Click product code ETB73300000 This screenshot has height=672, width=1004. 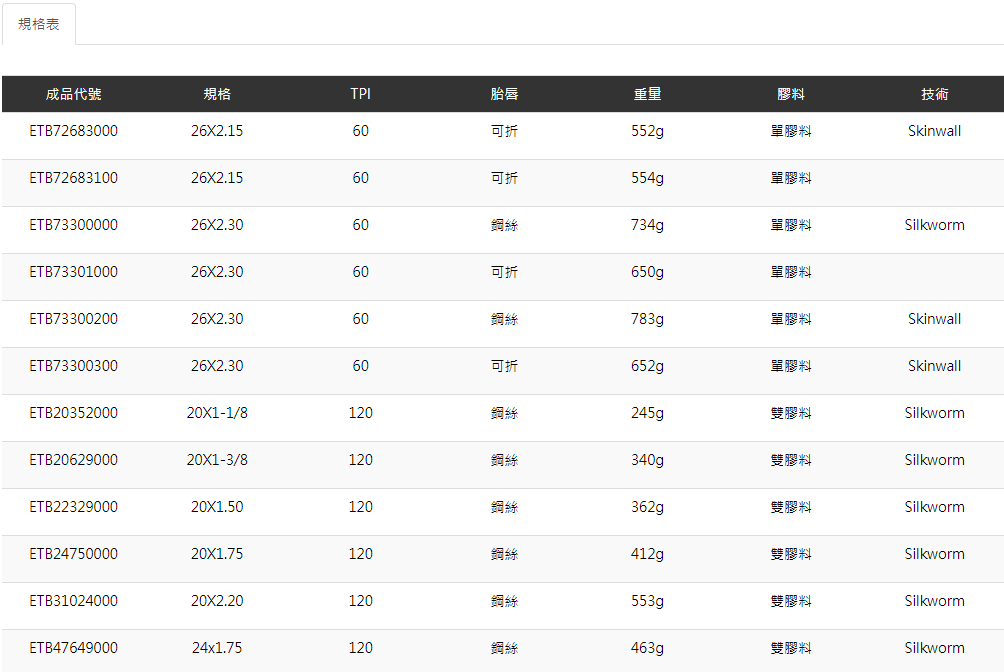click(73, 225)
